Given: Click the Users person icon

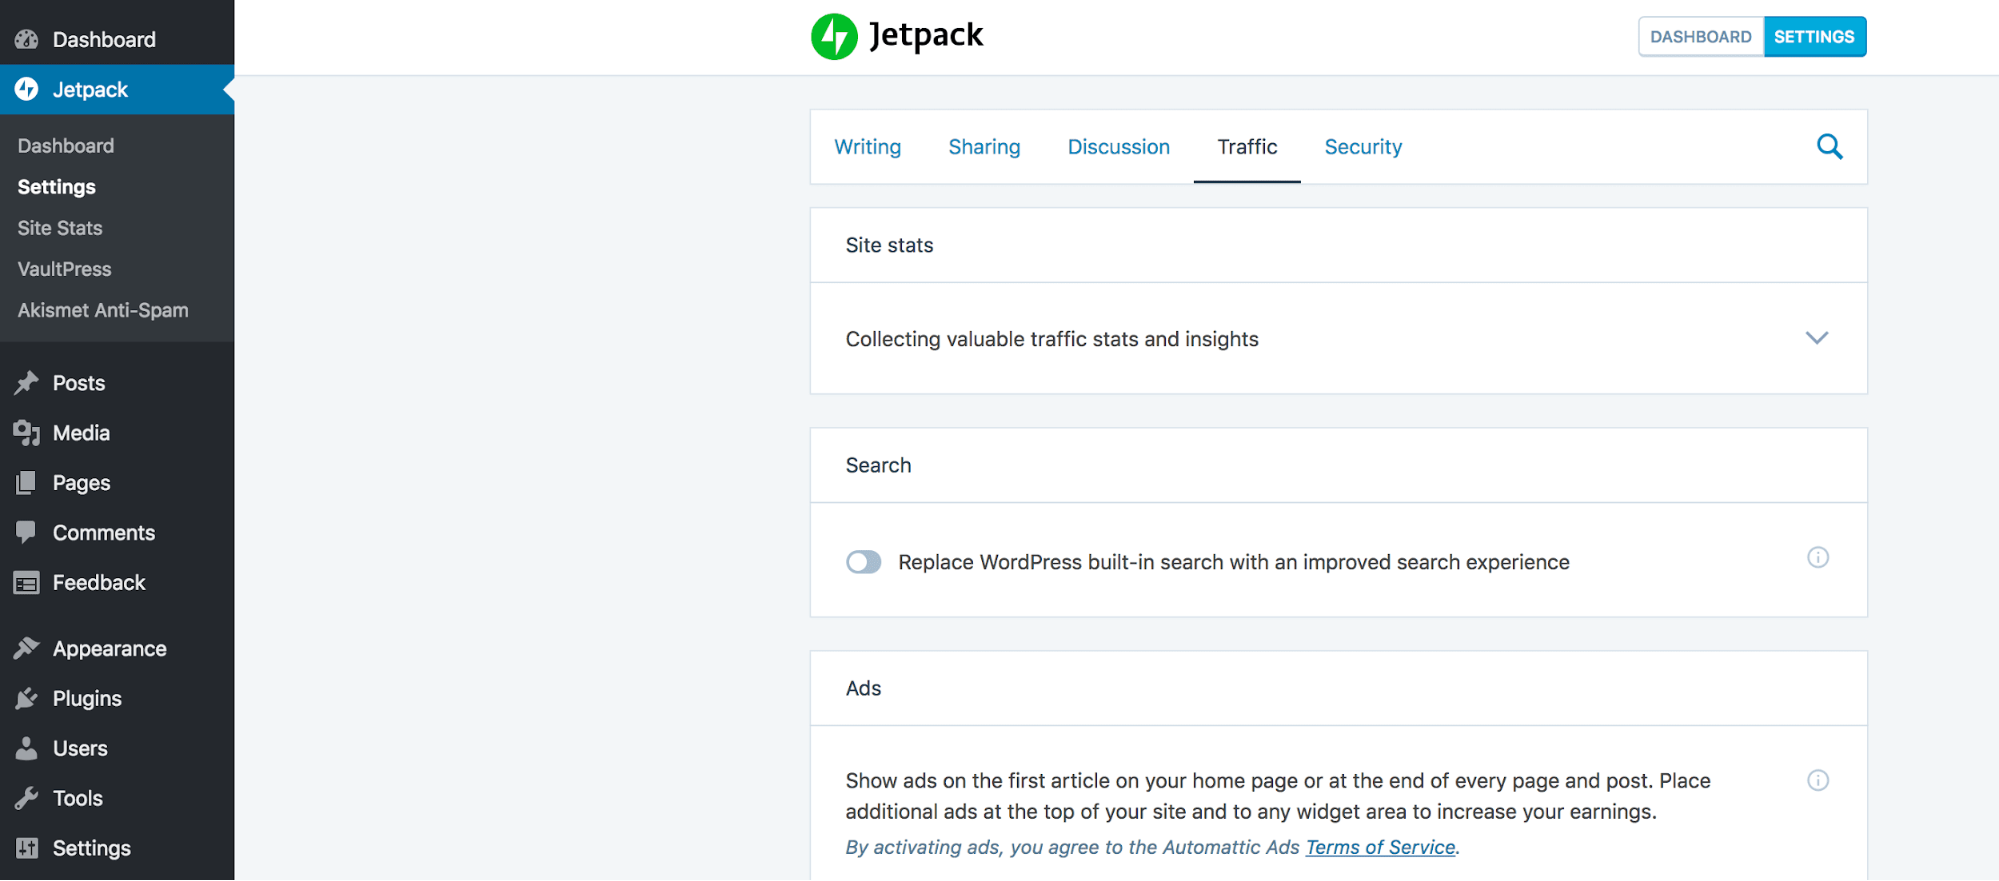Looking at the screenshot, I should click(x=27, y=749).
